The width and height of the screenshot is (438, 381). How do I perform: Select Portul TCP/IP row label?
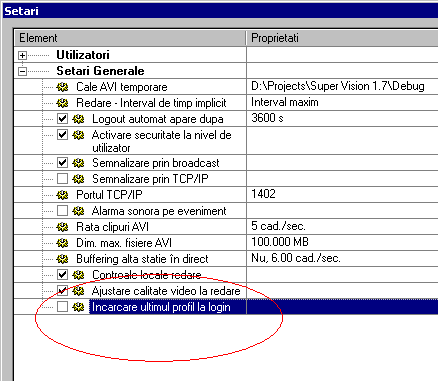(109, 195)
